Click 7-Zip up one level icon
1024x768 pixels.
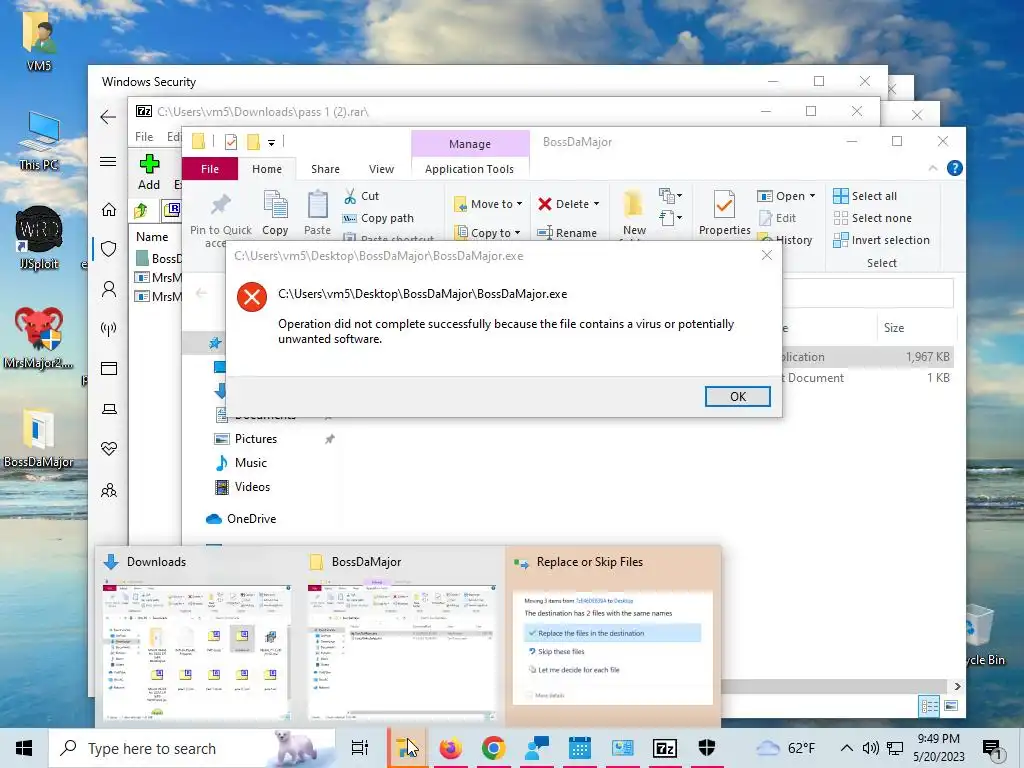[141, 210]
